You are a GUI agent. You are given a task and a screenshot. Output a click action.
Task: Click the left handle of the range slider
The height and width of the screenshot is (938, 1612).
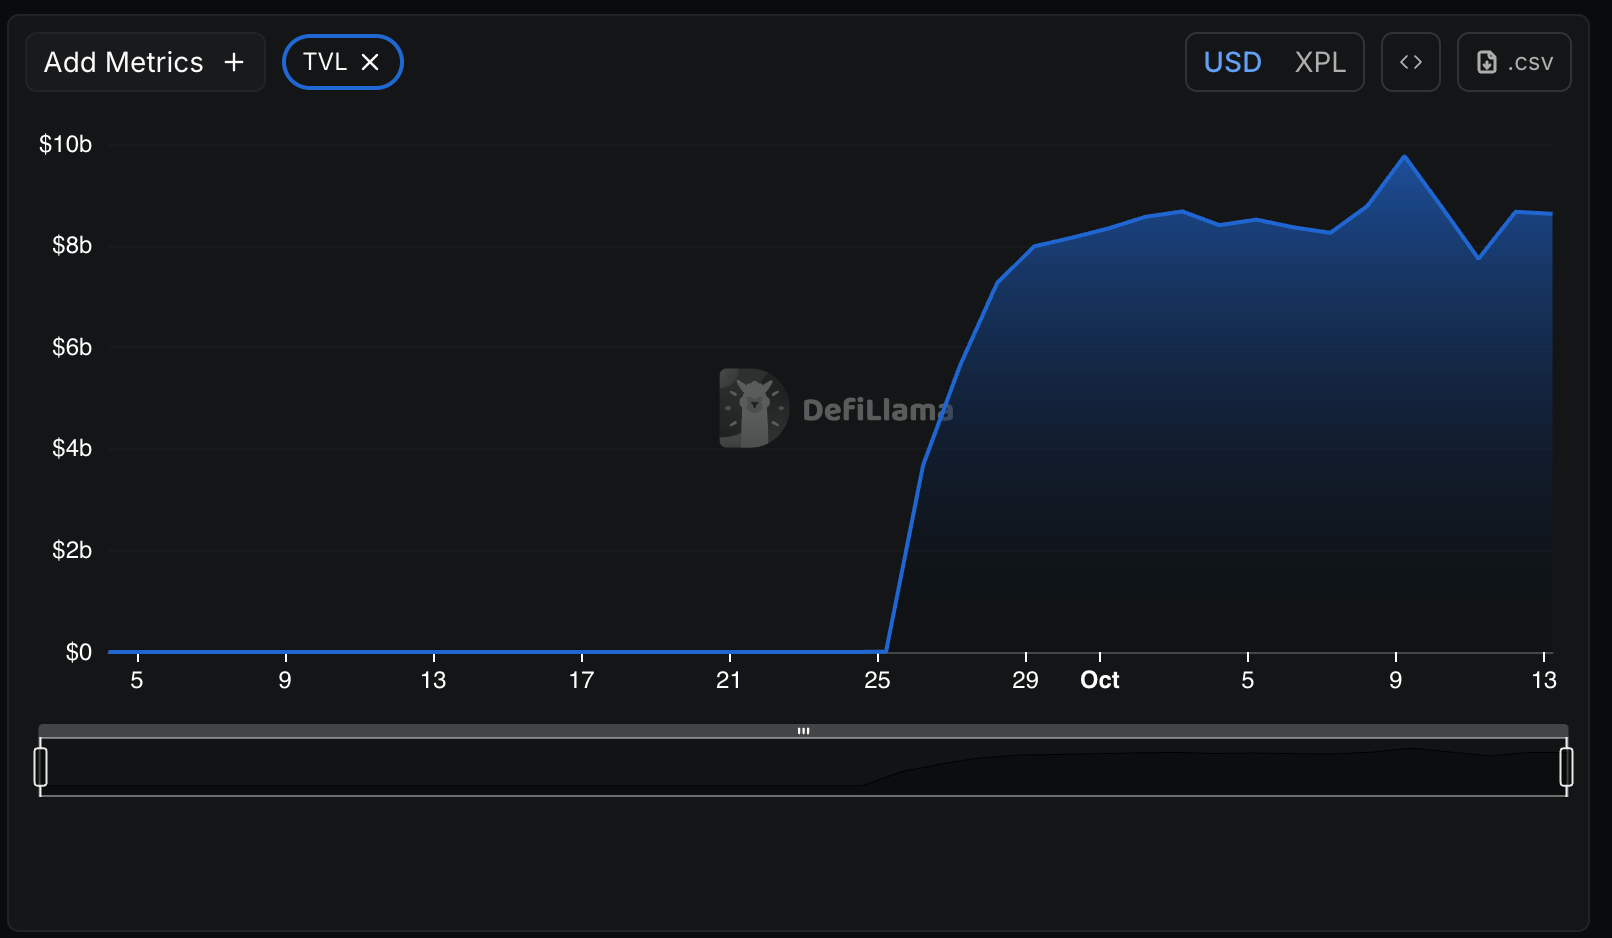pos(41,767)
